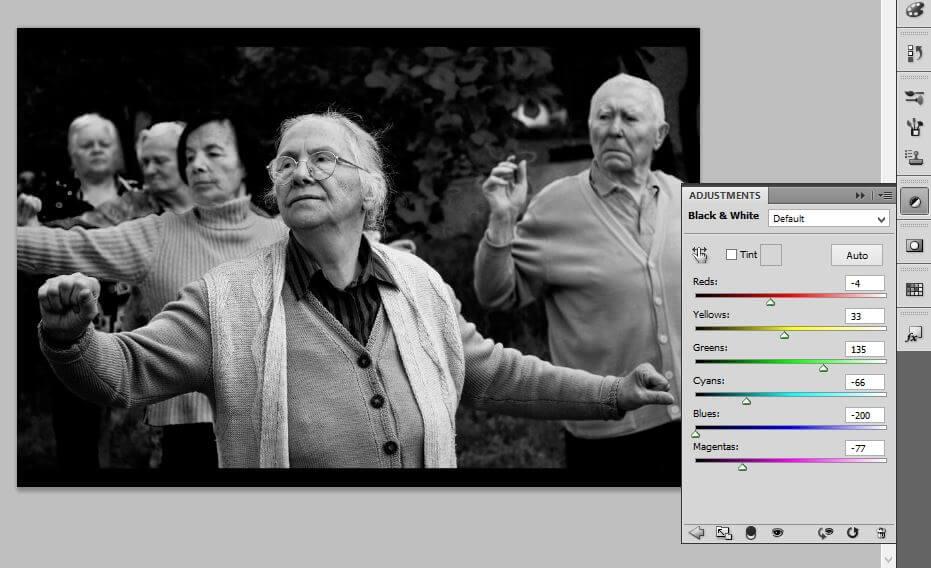Select the on-image targeted adjustment tool

(x=700, y=255)
